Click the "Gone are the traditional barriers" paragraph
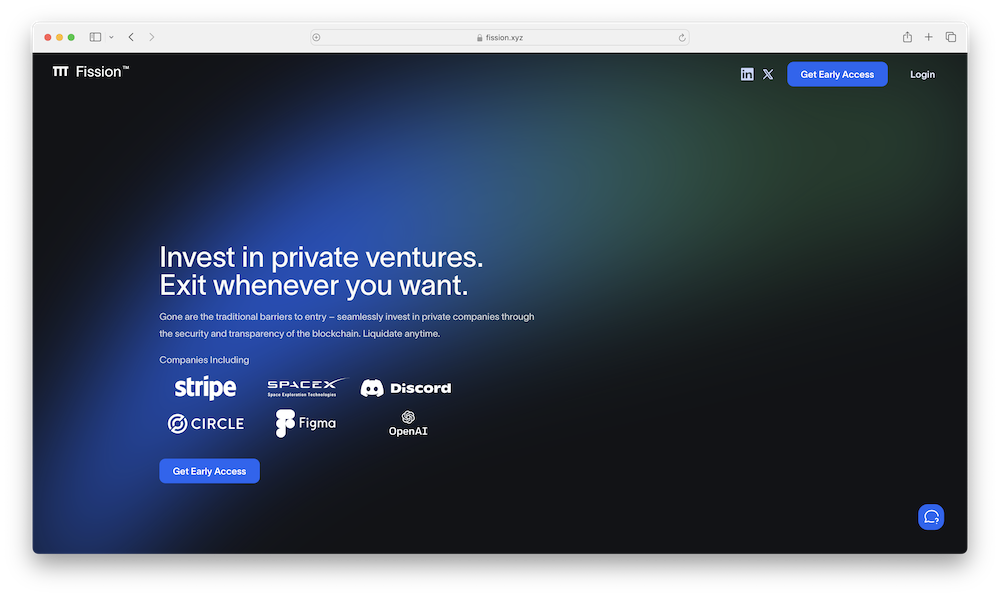Image resolution: width=1000 pixels, height=597 pixels. click(347, 325)
